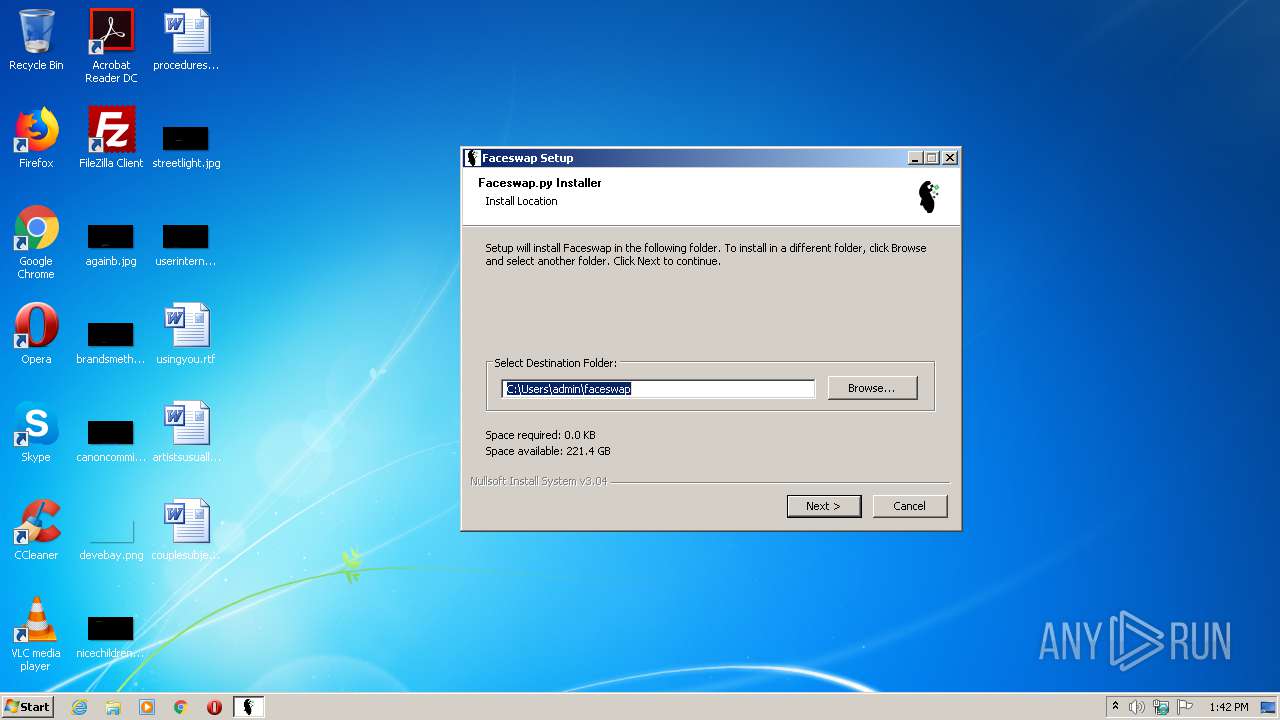Click 'Install Location' subtitle text
The width and height of the screenshot is (1280, 720).
(x=521, y=201)
